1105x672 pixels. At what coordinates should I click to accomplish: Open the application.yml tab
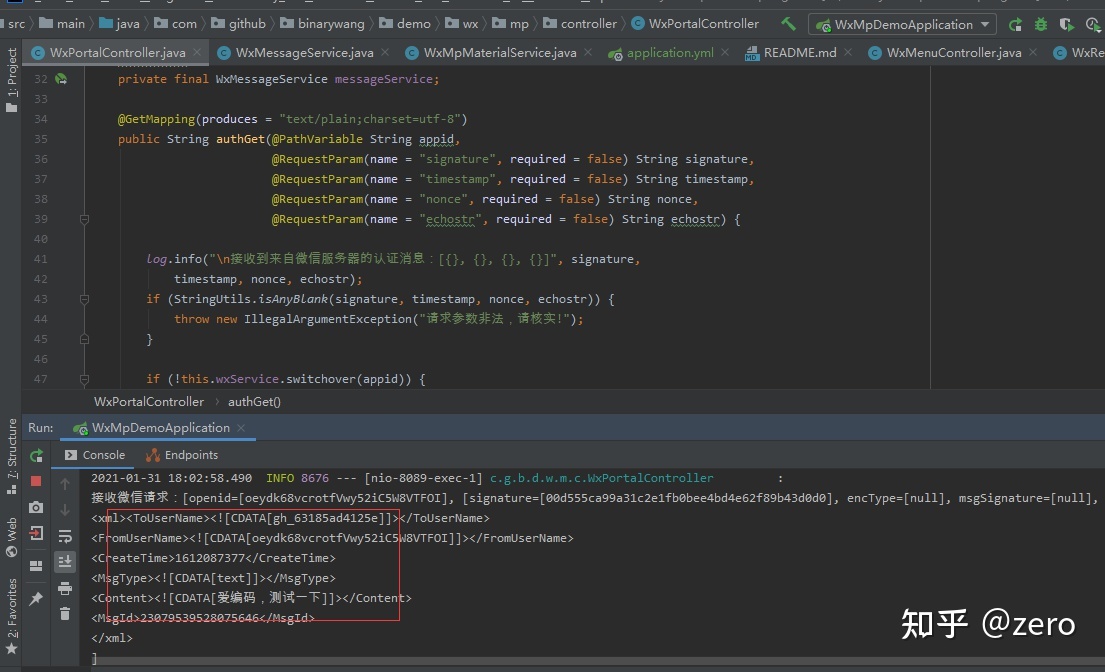click(669, 53)
